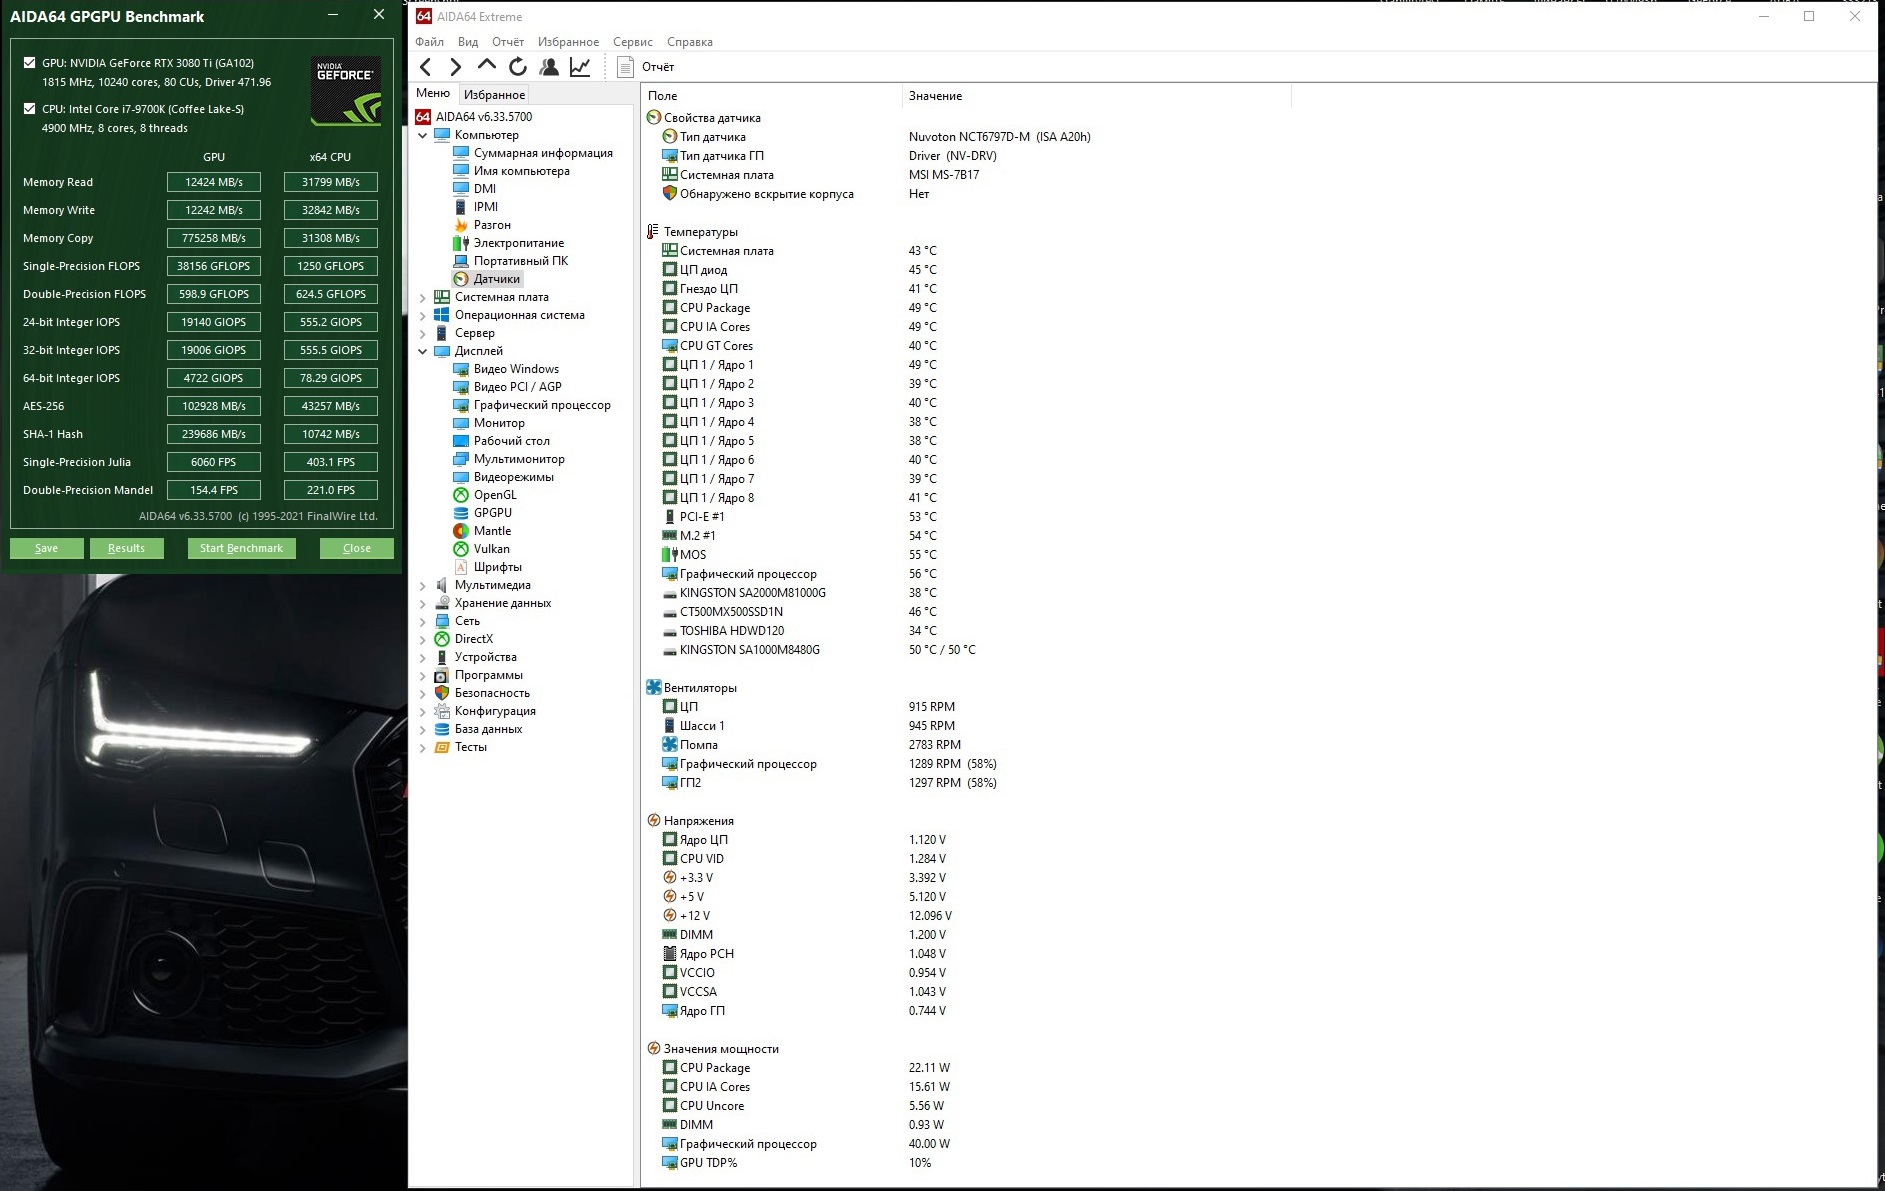Image resolution: width=1885 pixels, height=1191 pixels.
Task: Click the Up level arrow in toolbar
Action: coord(487,66)
